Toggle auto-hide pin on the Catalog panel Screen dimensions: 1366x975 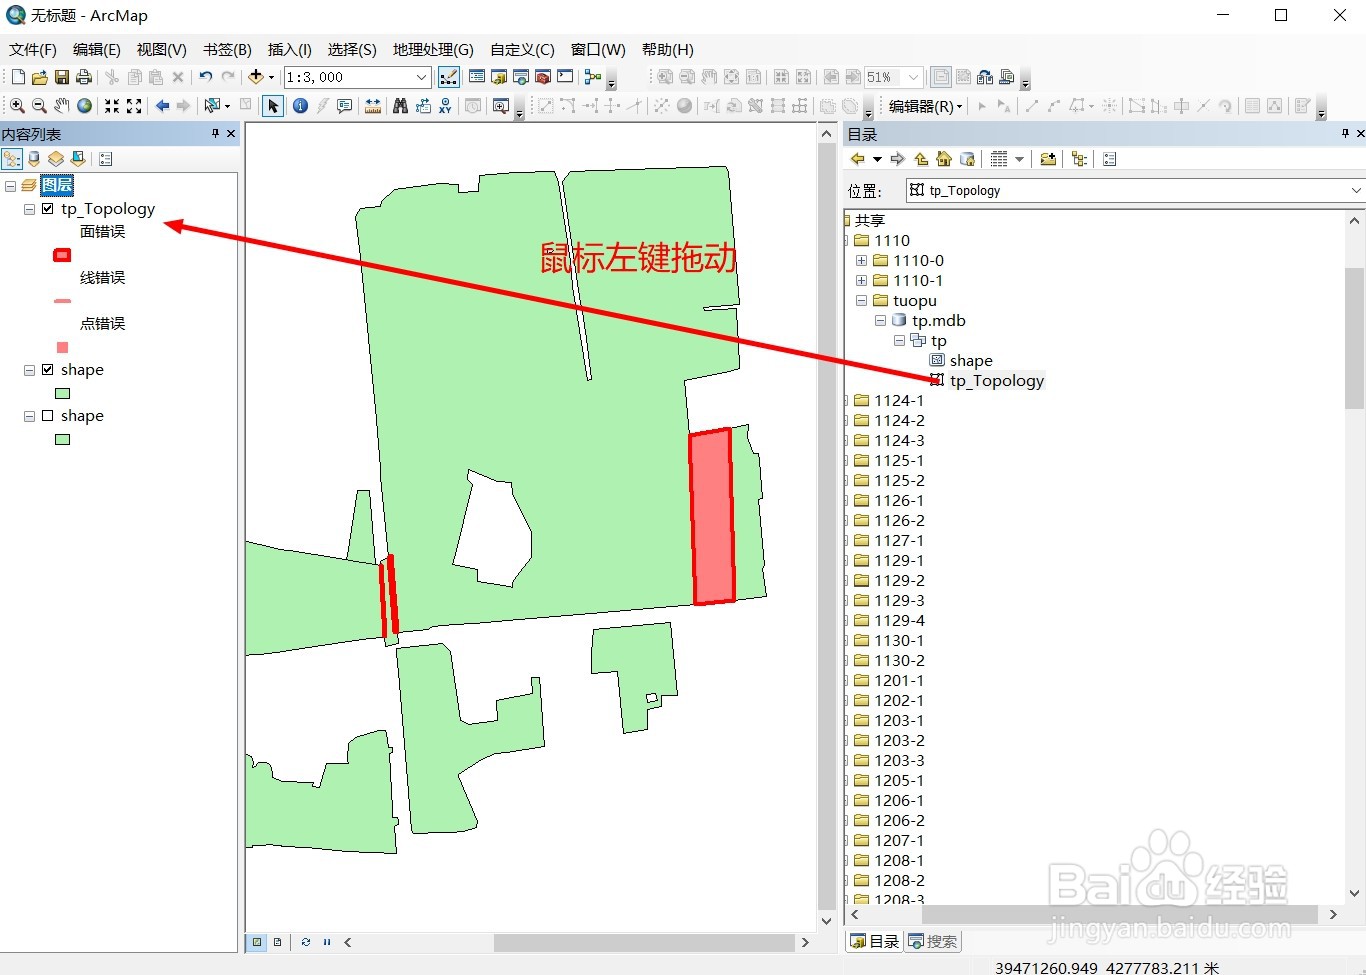[1345, 134]
